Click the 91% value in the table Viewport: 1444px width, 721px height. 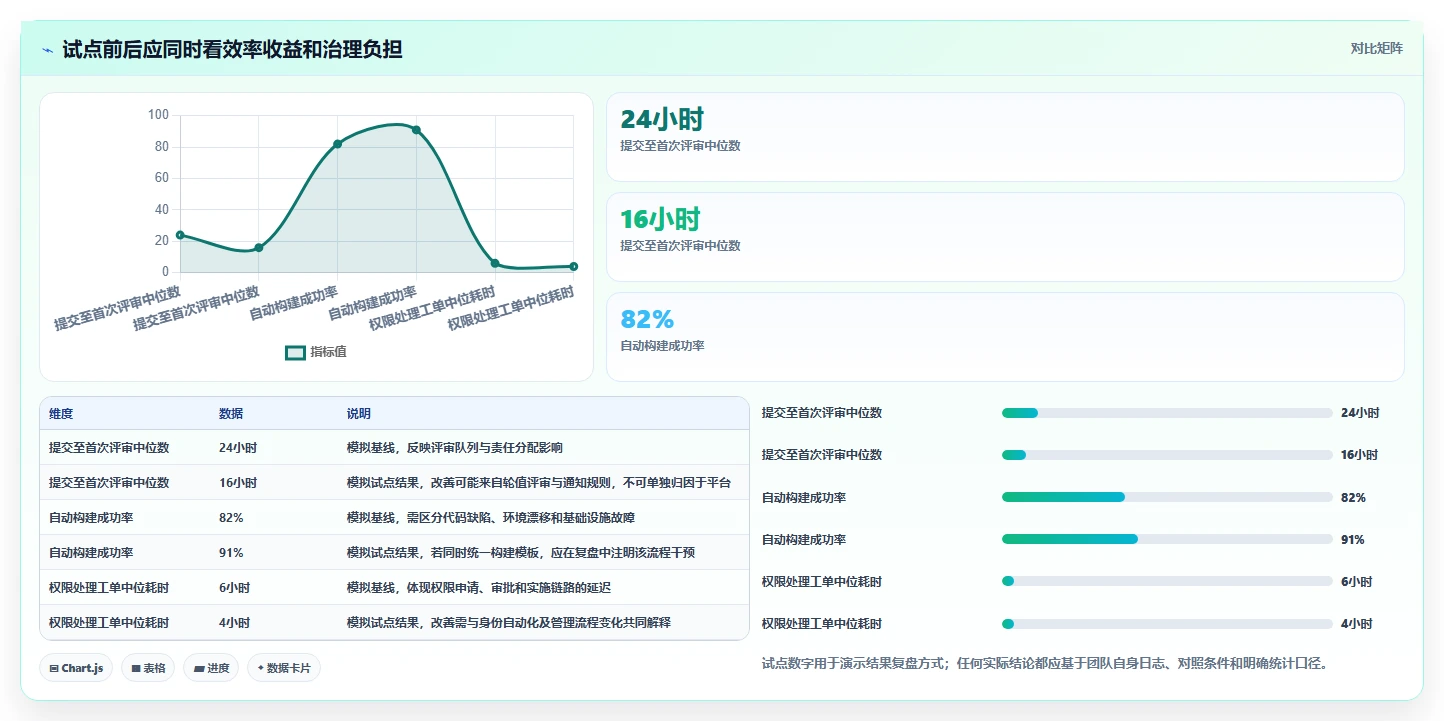tap(231, 553)
